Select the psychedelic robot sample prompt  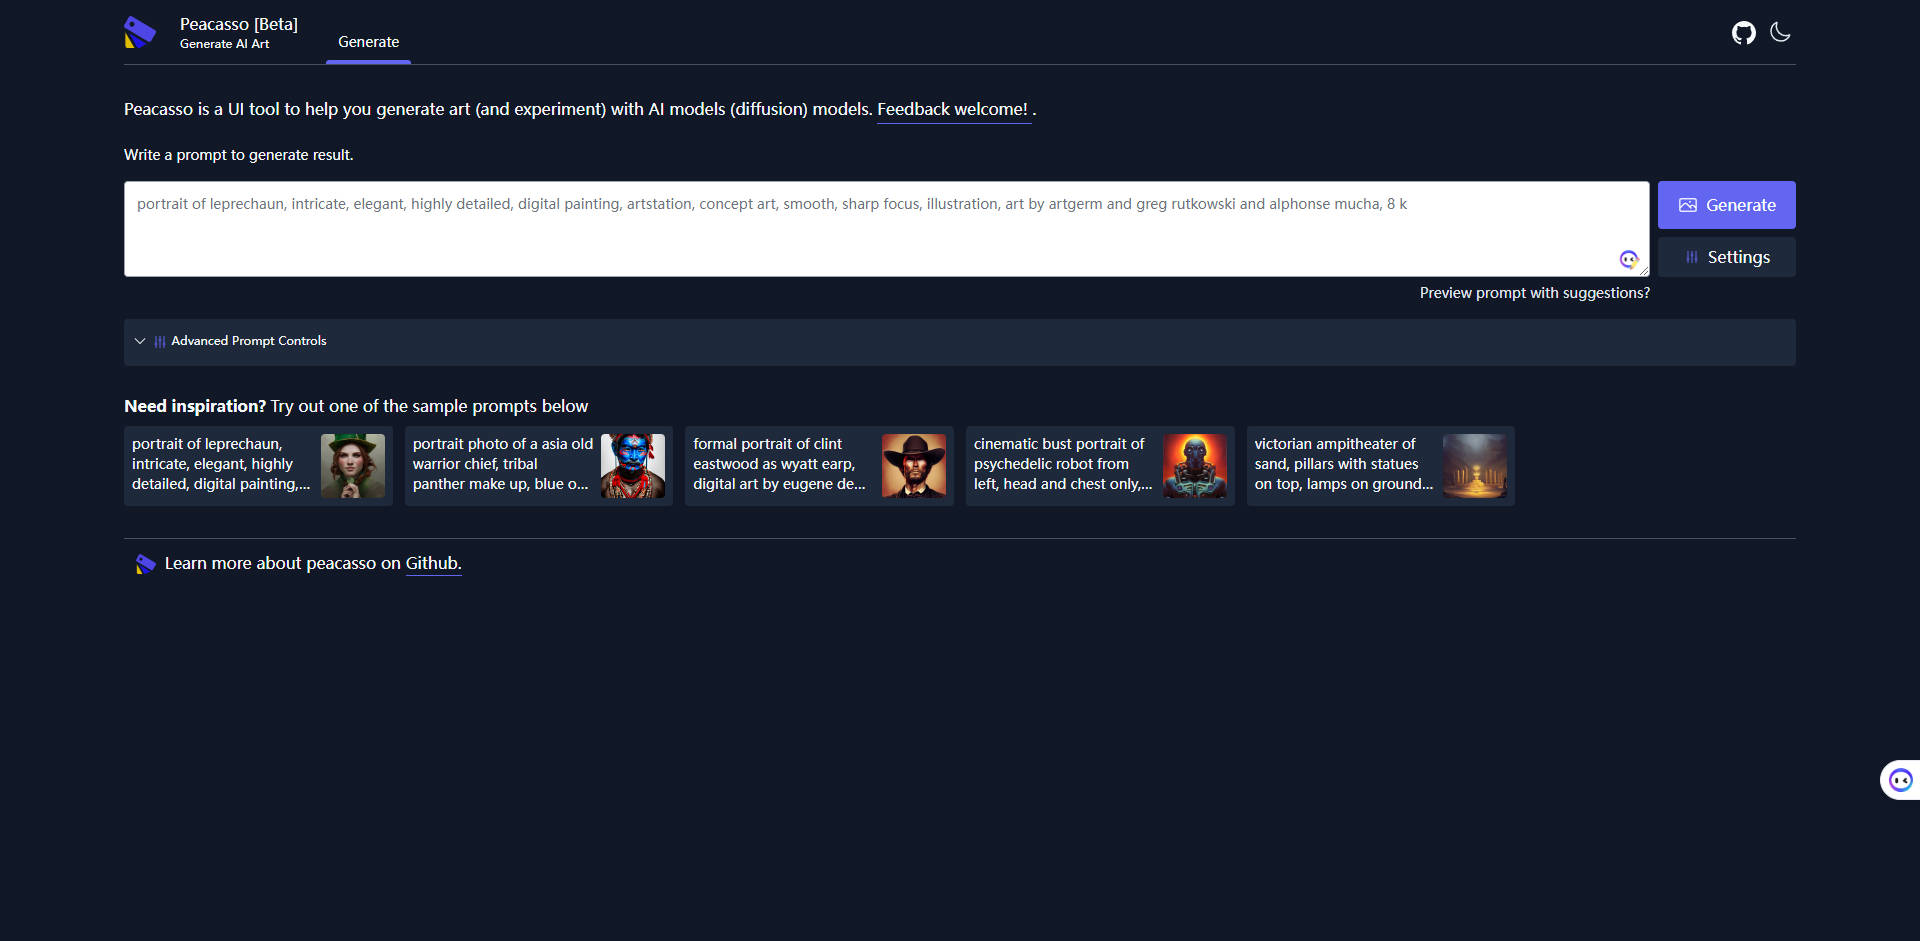[1100, 466]
